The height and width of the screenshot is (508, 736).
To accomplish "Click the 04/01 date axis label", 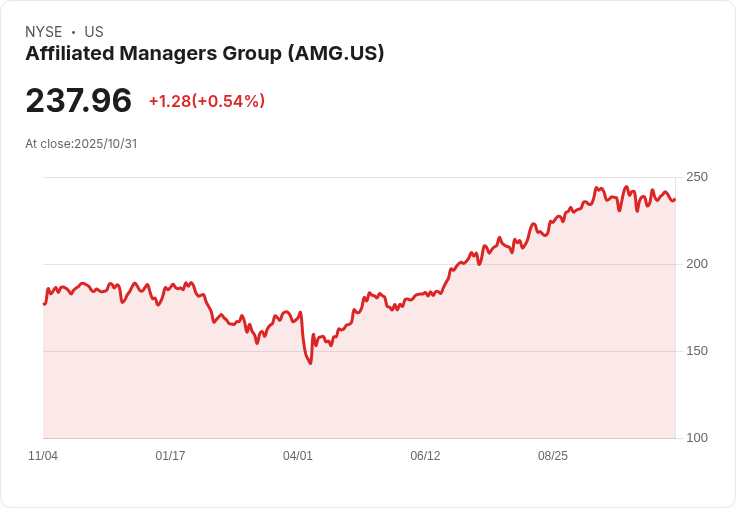I will coord(298,456).
